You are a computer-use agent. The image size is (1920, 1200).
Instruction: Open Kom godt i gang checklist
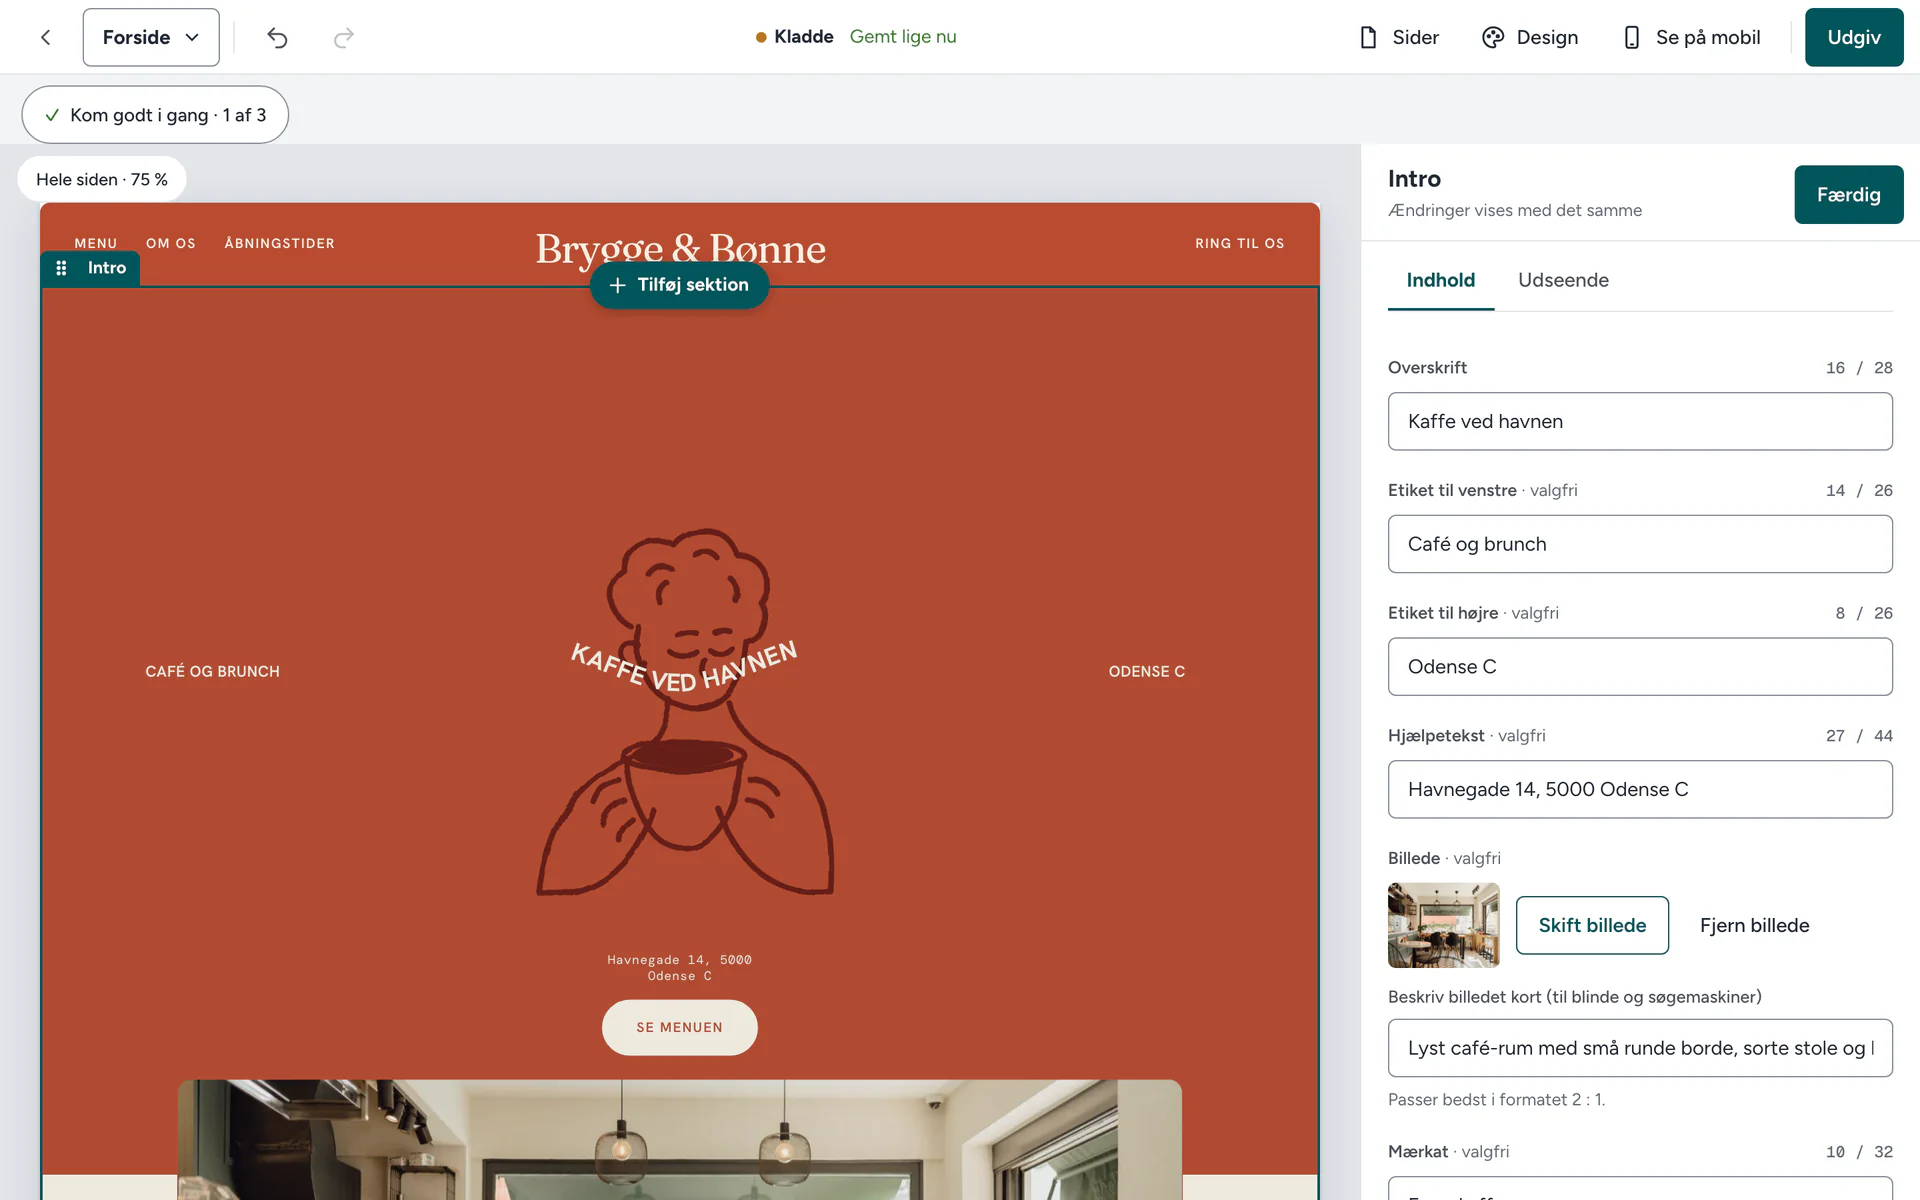pyautogui.click(x=155, y=115)
